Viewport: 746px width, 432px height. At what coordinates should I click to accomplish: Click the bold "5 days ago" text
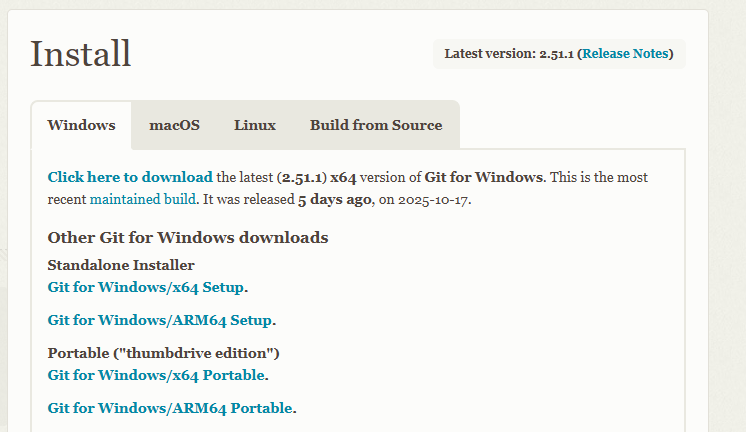[335, 199]
